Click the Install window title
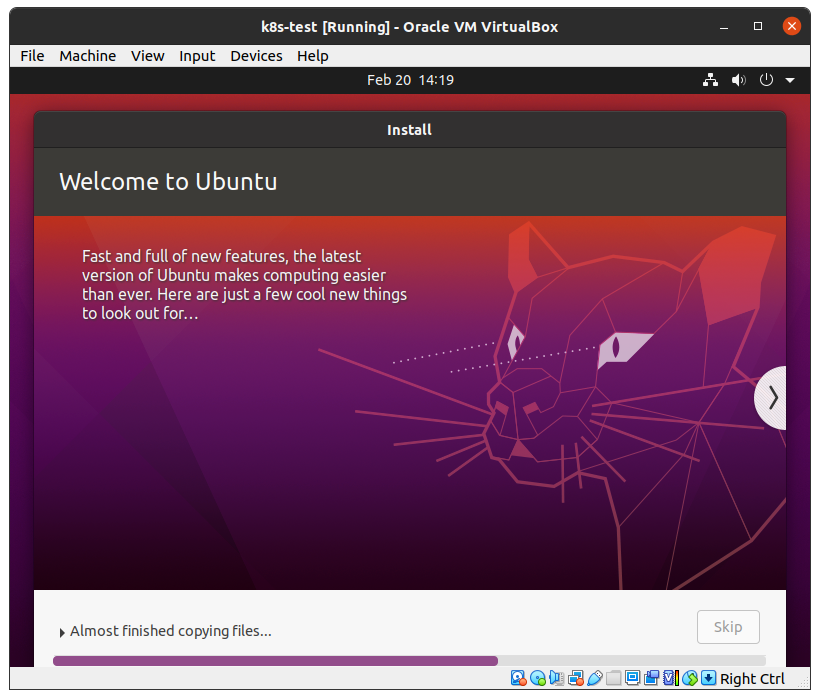Viewport: 820px width, 699px height. [x=409, y=130]
